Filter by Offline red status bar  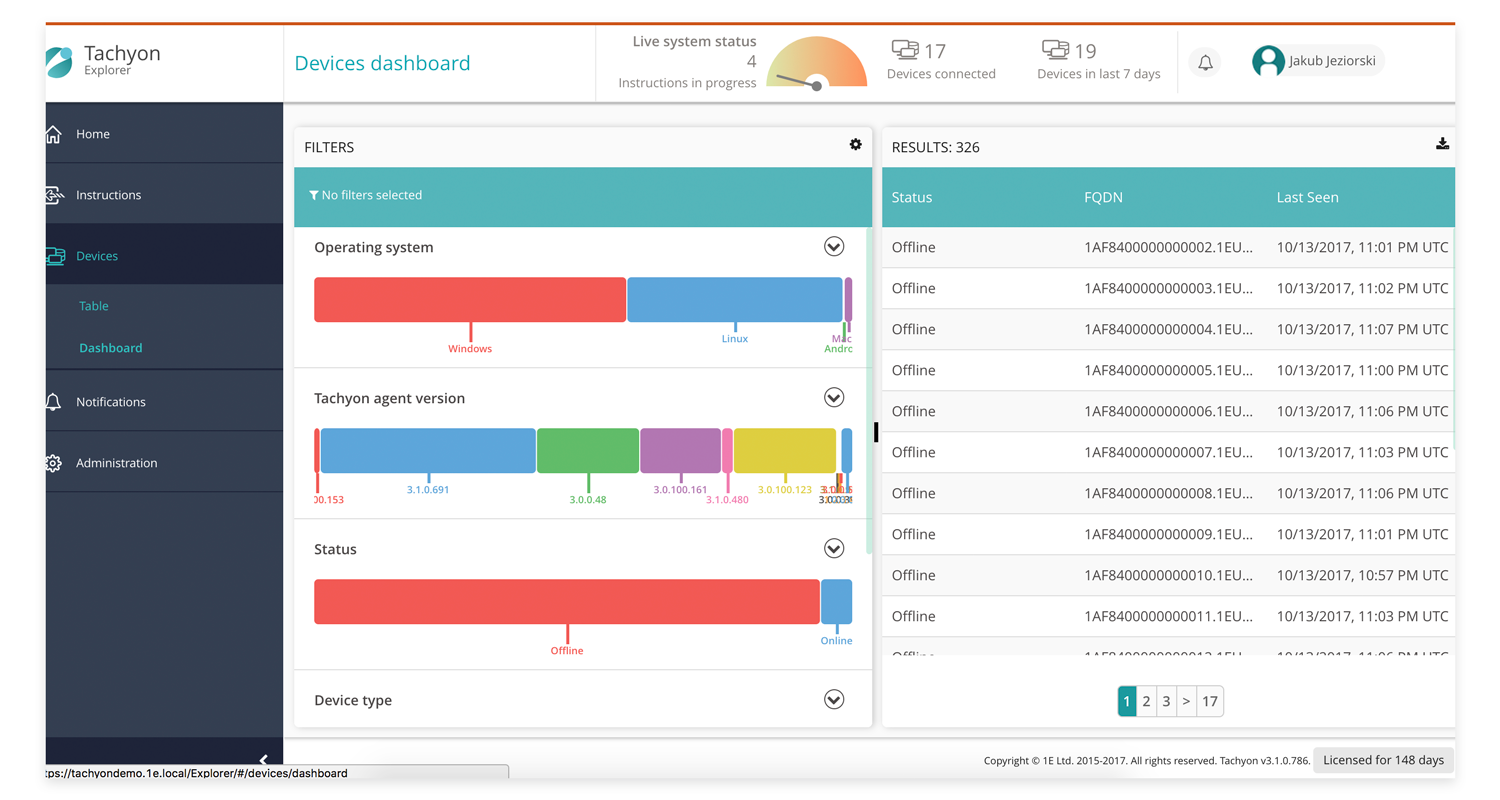click(567, 602)
